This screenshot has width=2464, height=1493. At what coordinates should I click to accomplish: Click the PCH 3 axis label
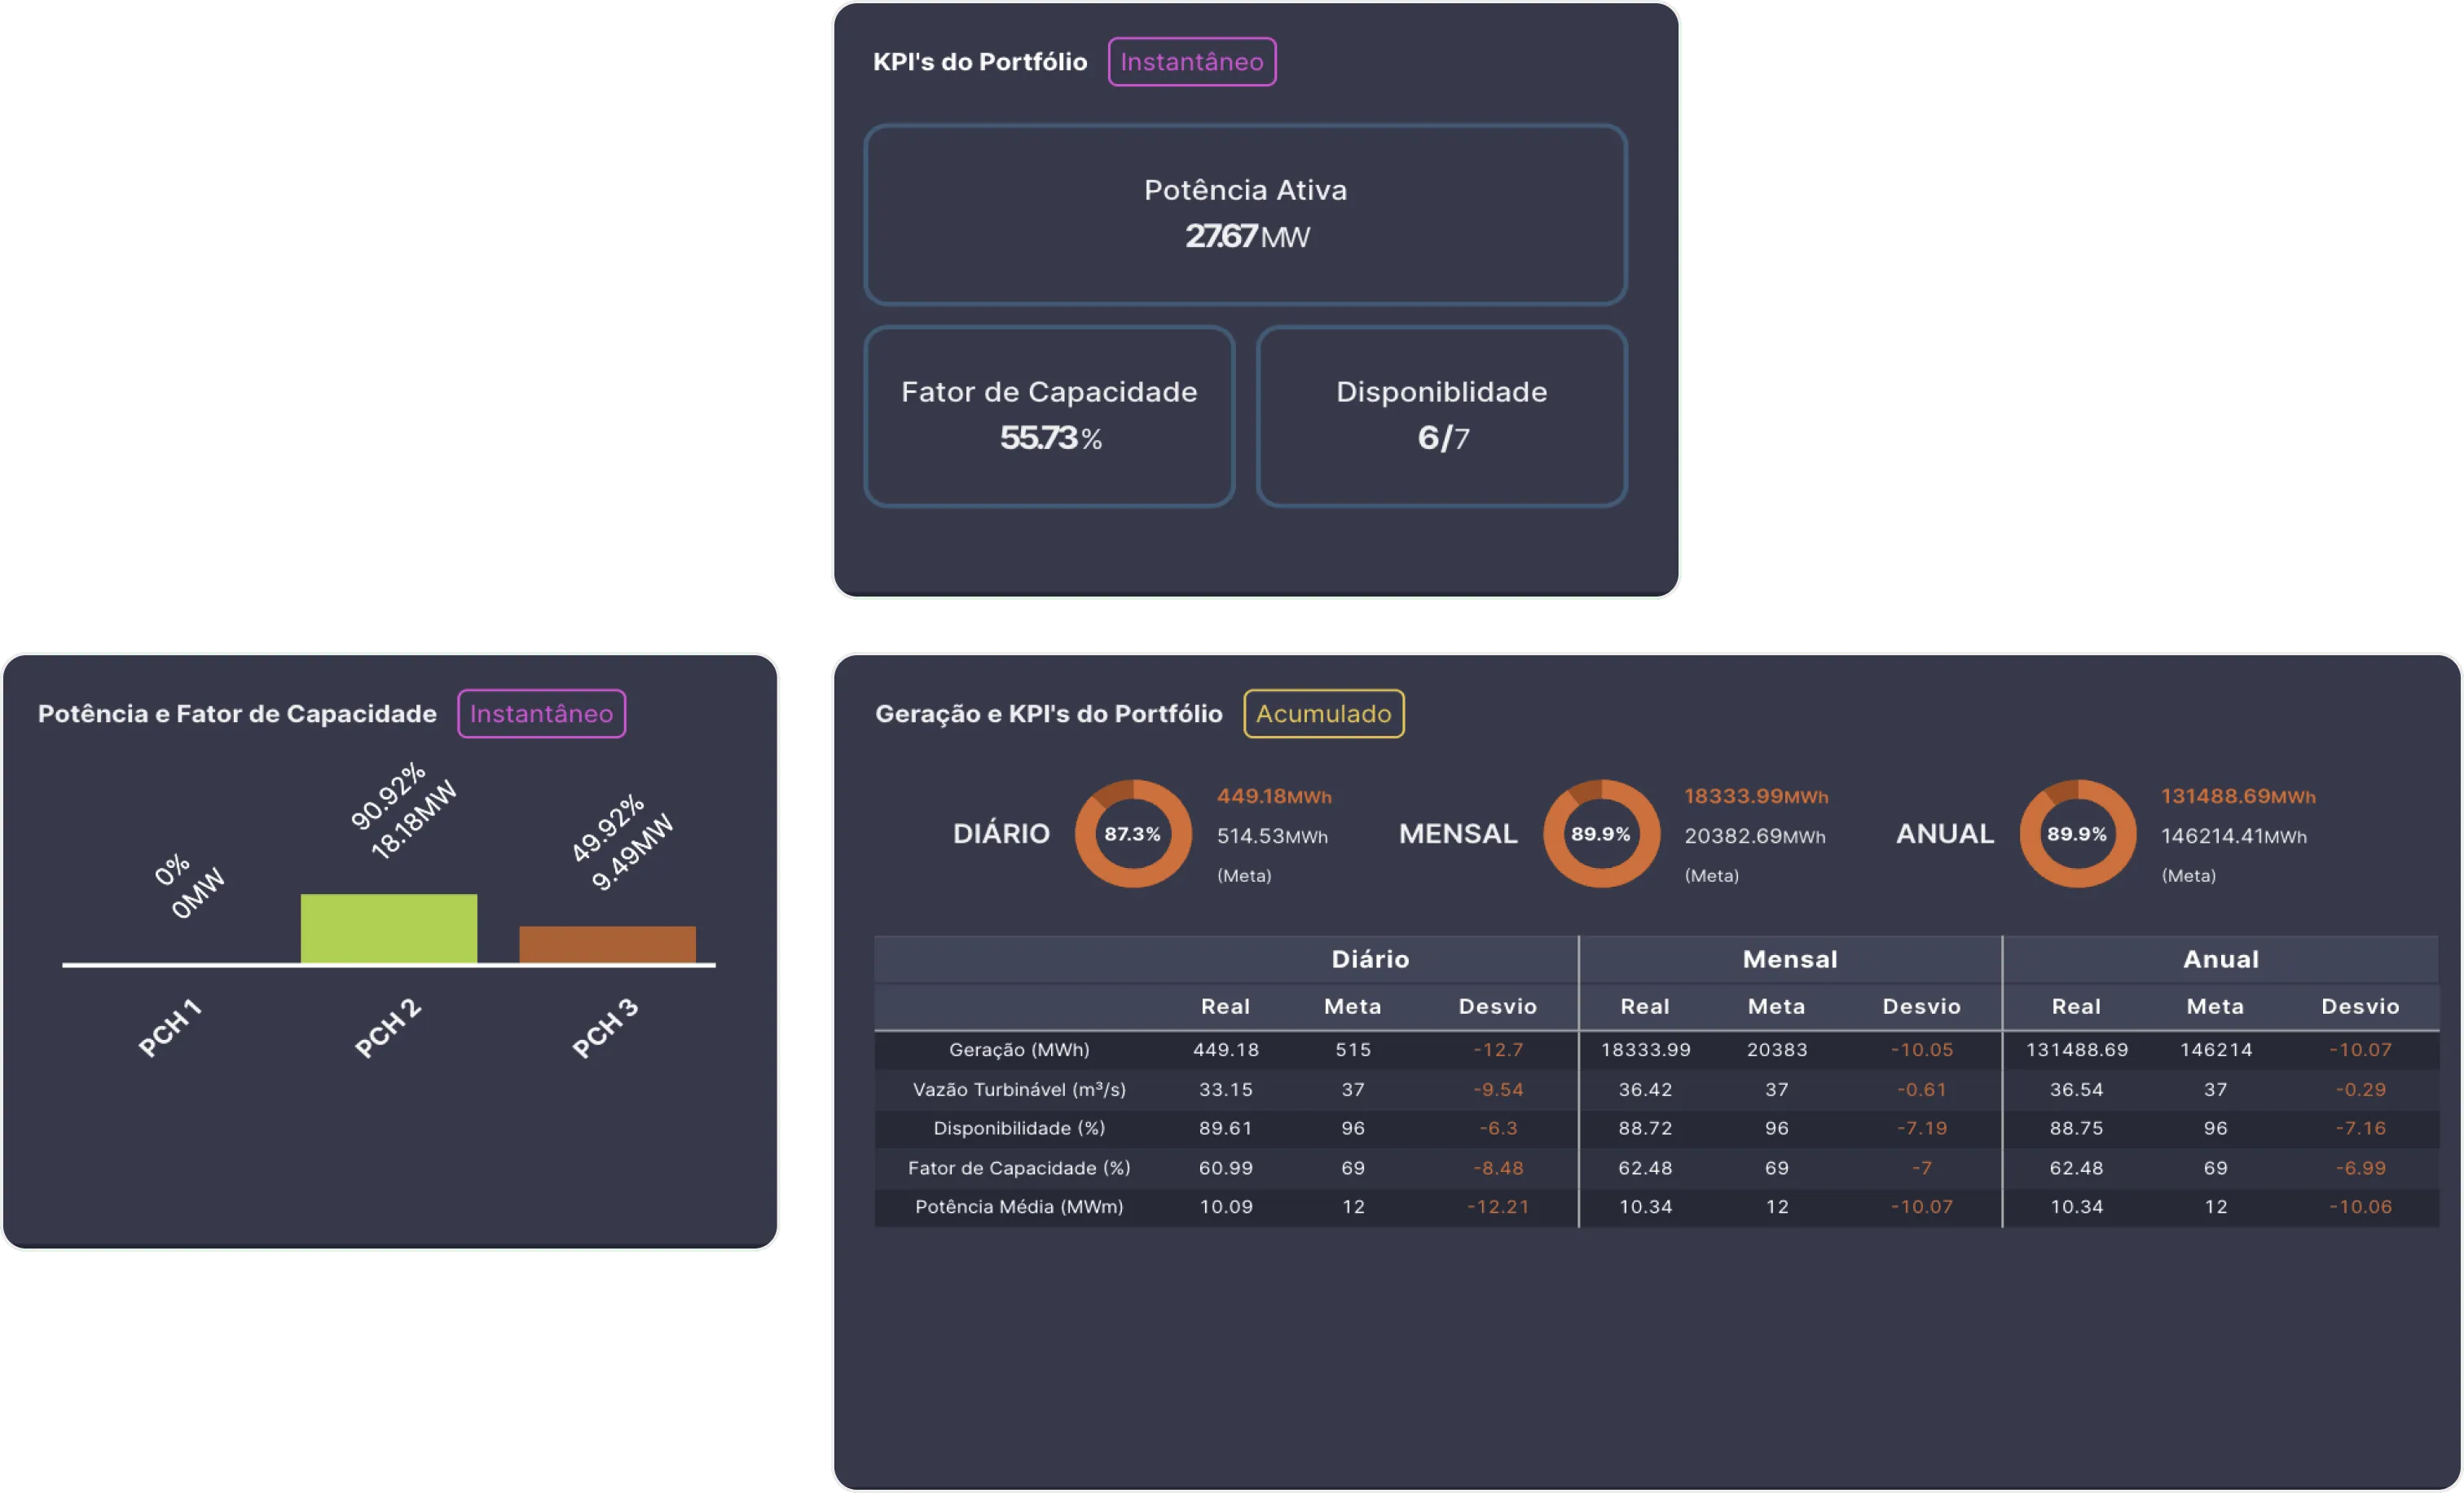(x=605, y=1028)
